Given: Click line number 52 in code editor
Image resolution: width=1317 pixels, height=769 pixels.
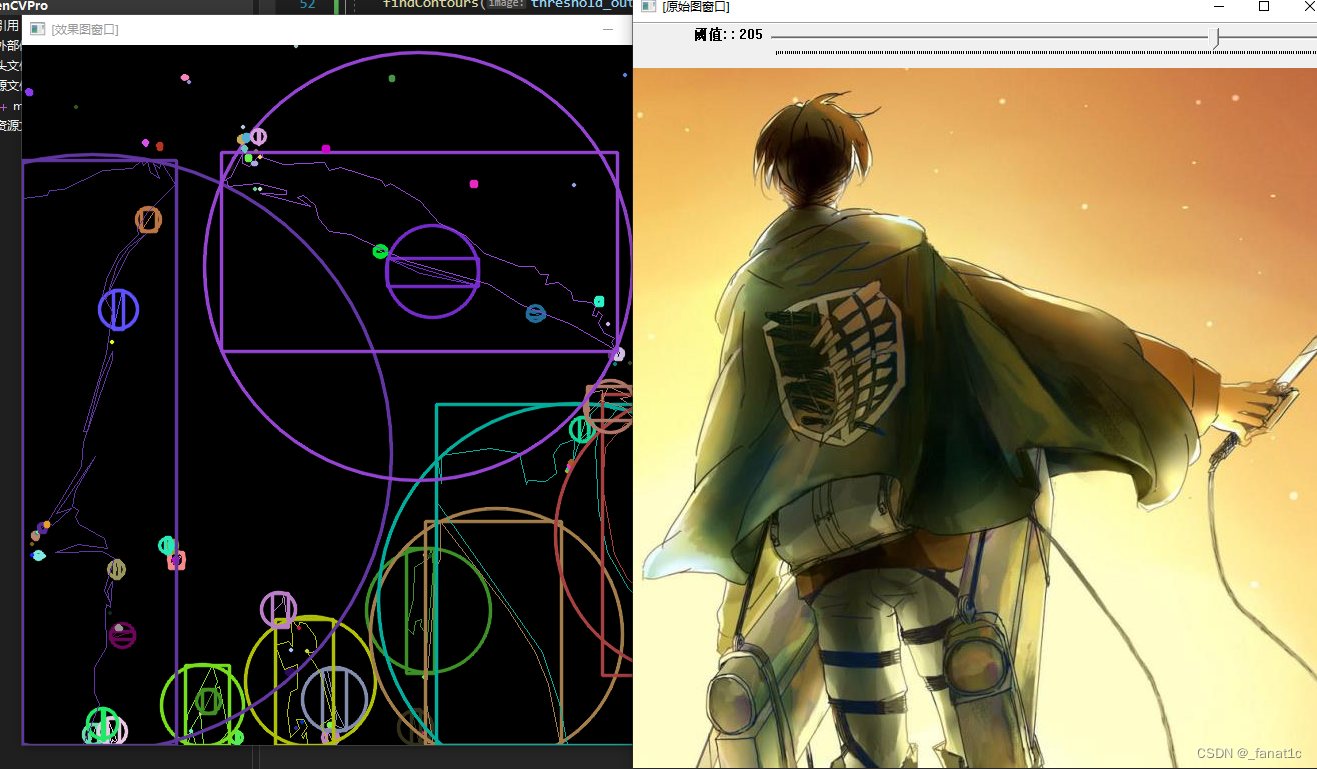Looking at the screenshot, I should click(307, 5).
